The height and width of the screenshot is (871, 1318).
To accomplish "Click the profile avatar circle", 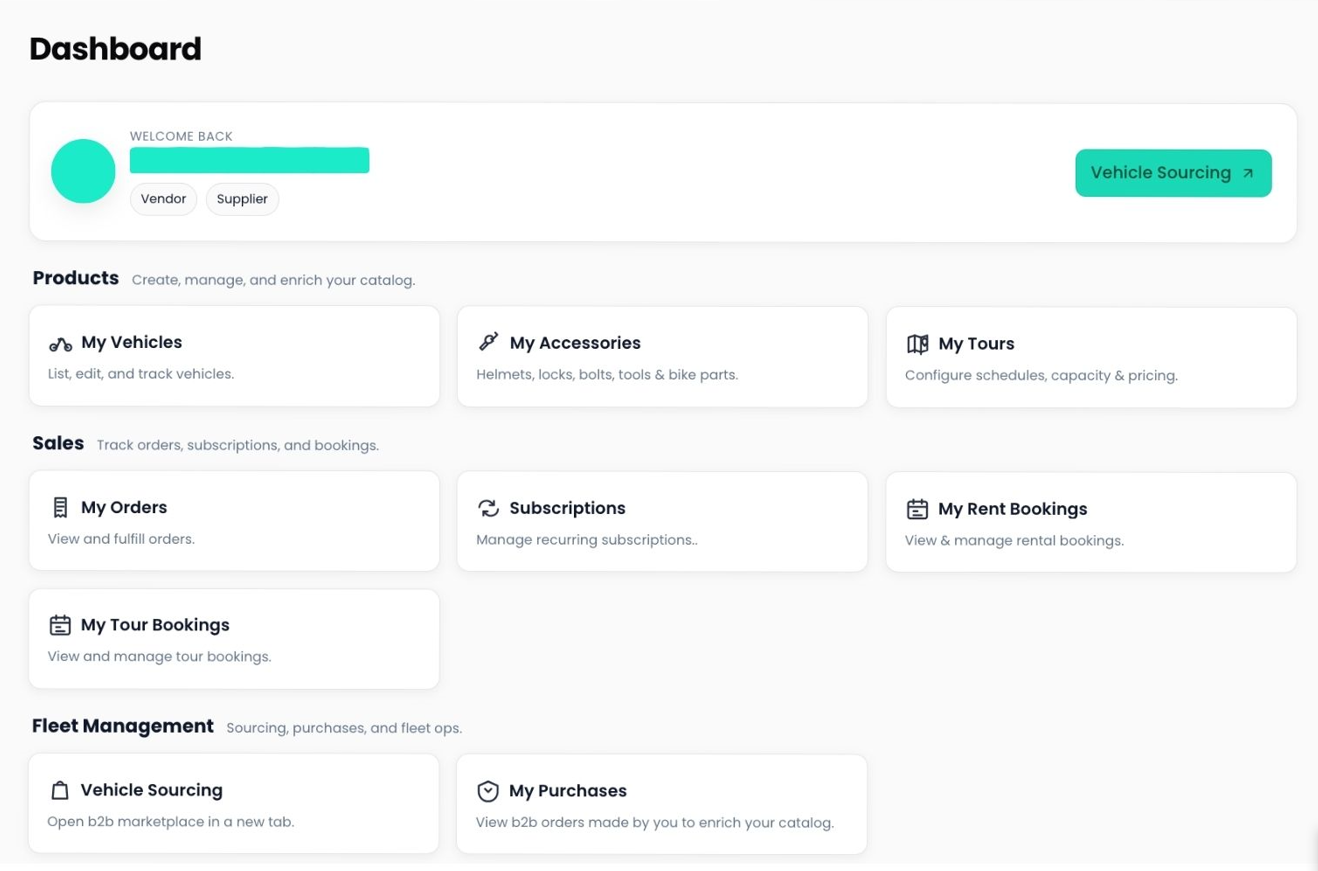I will (83, 170).
